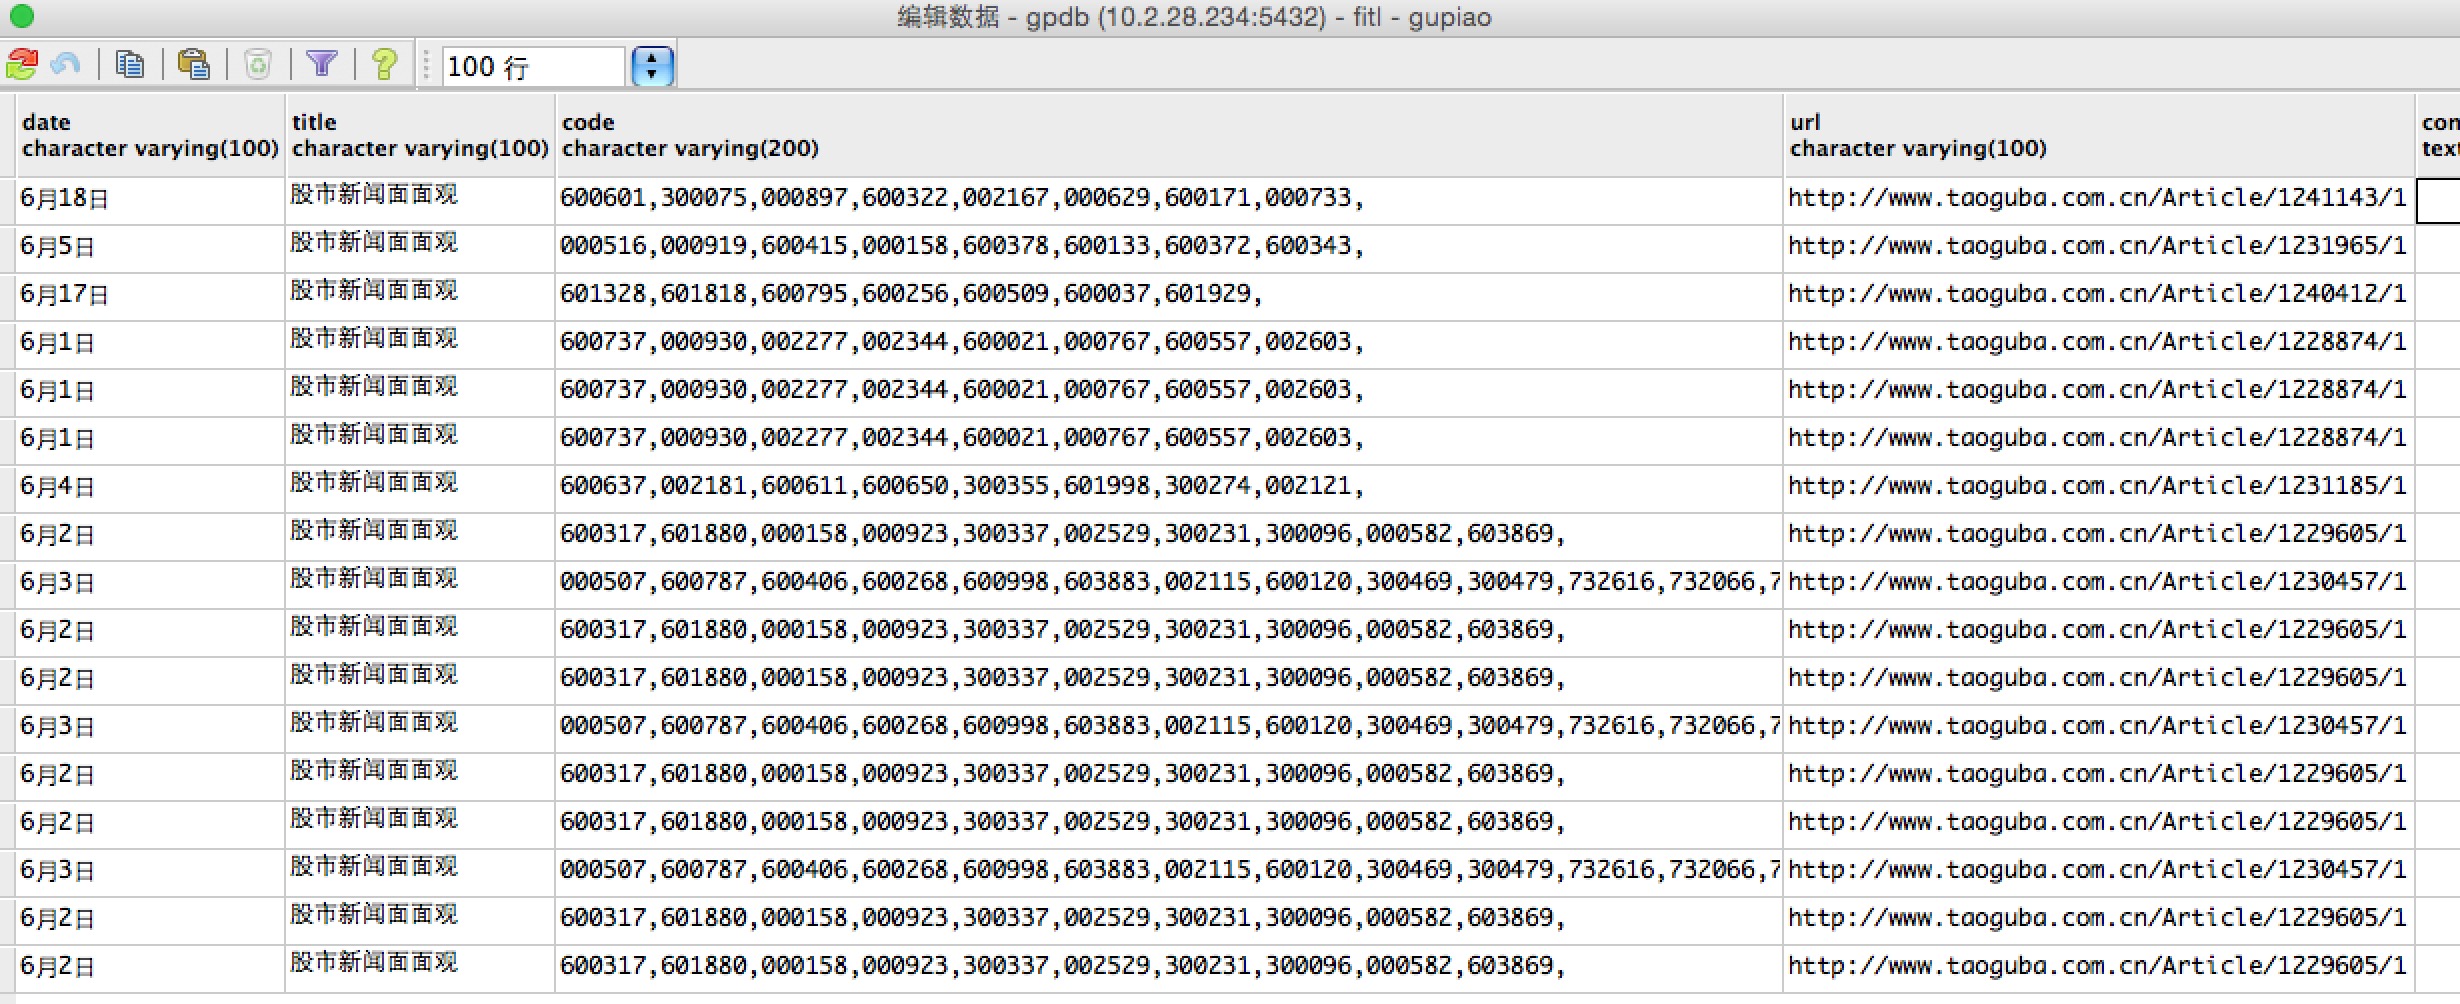Screen dimensions: 2460x1004
Task: Click the Copy icon in toolbar
Action: [130, 65]
